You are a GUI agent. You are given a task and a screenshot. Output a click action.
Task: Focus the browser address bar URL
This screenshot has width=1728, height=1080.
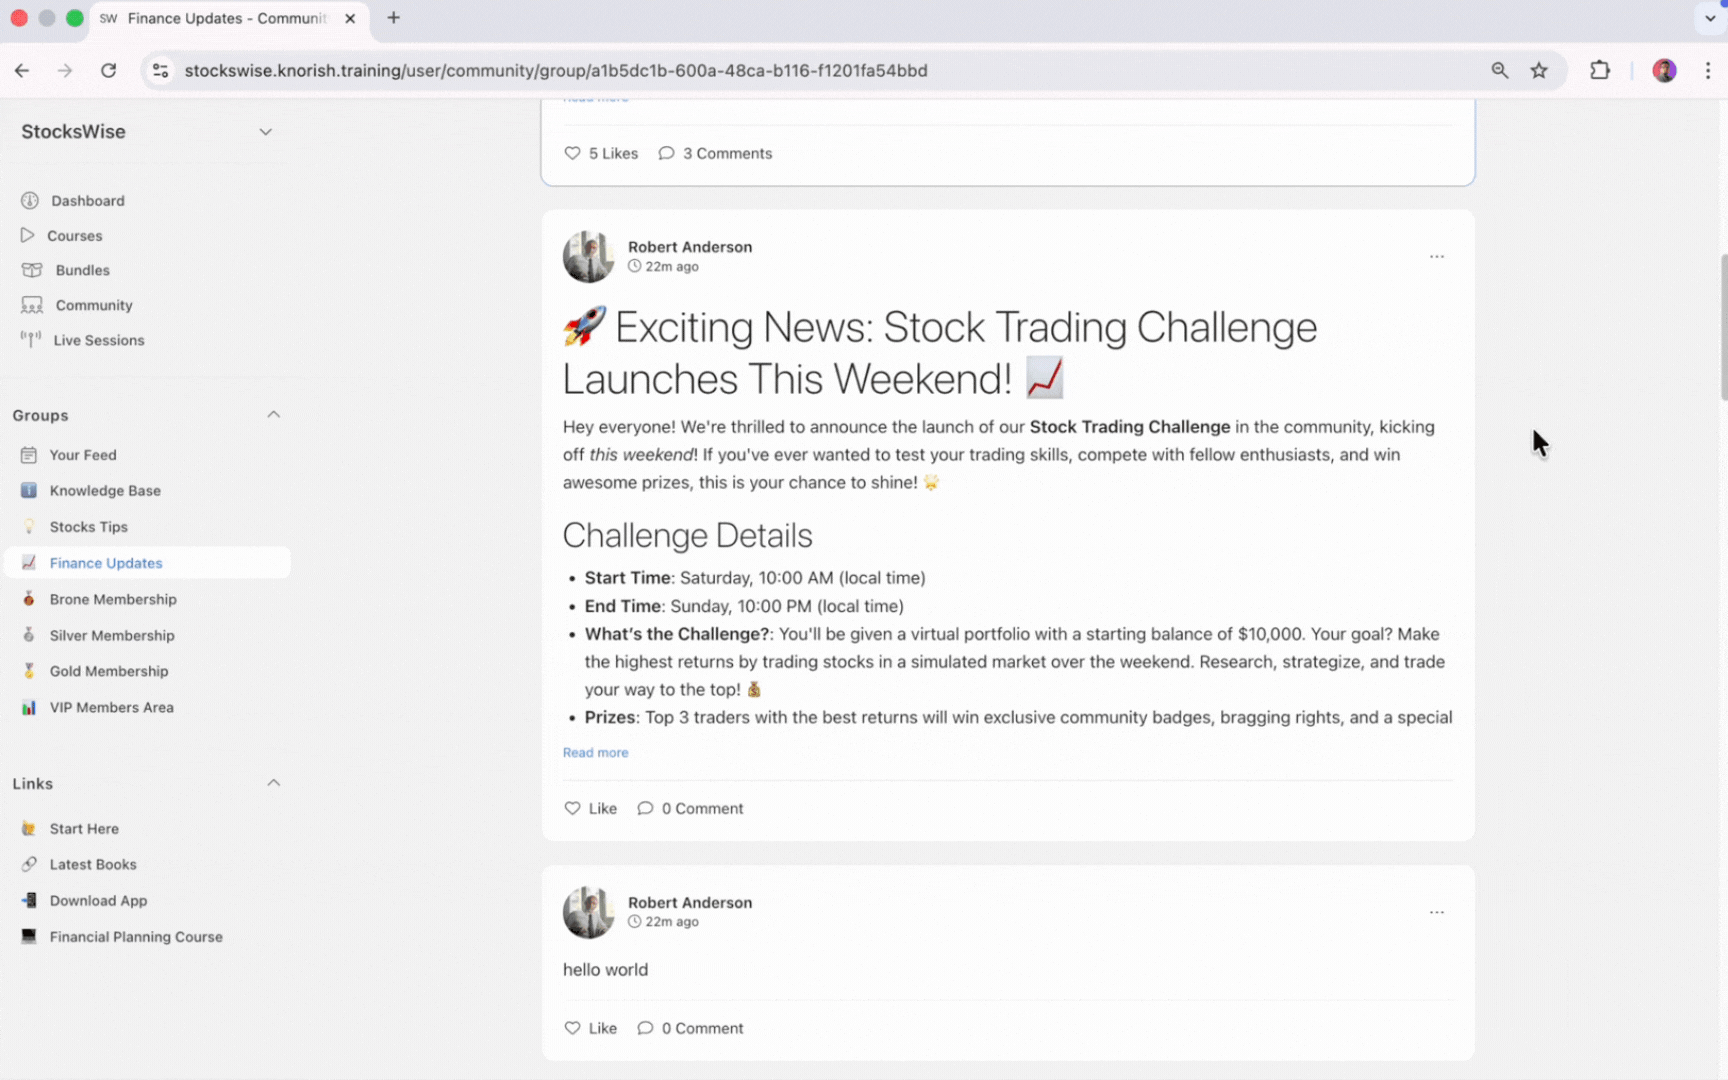coord(556,70)
